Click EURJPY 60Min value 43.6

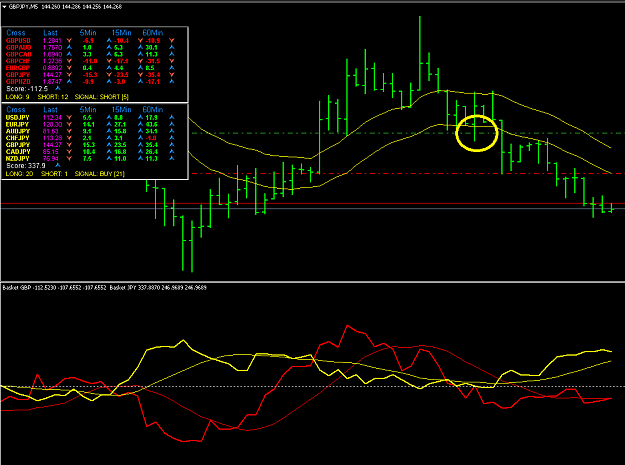click(x=152, y=124)
